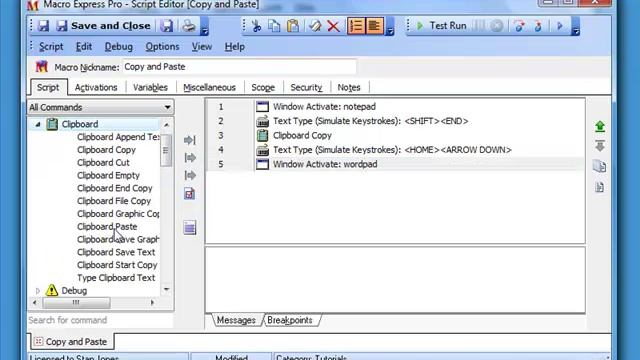Click the Macro Nickname text field
The height and width of the screenshot is (360, 640).
click(x=240, y=67)
